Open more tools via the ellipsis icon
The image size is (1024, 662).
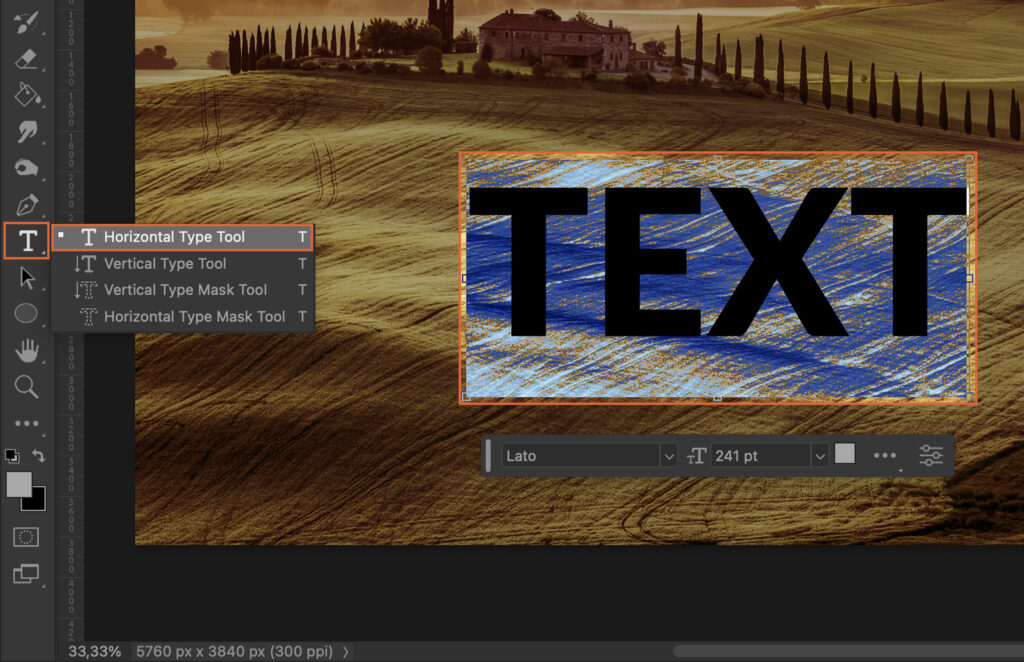[x=25, y=422]
